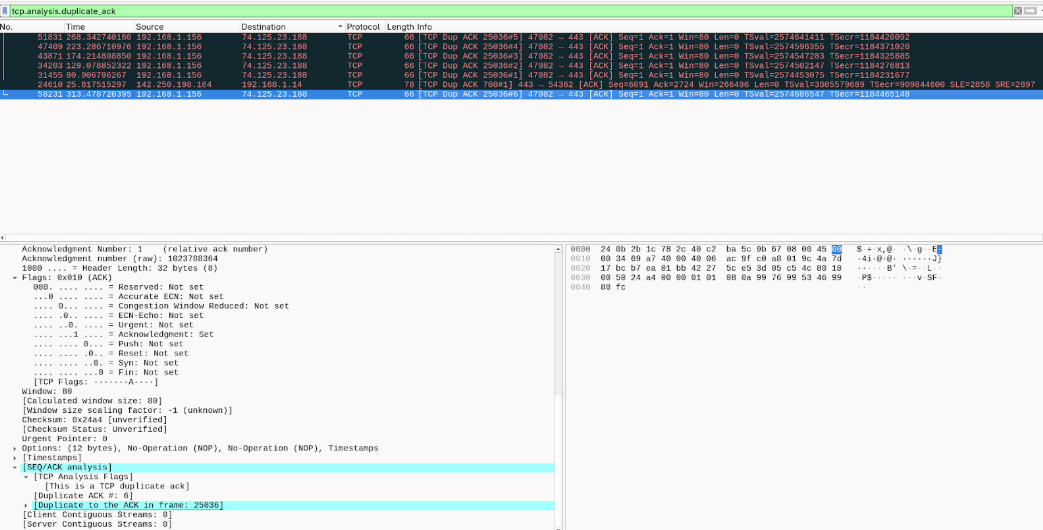Viewport: 1043px width, 530px height.
Task: Collapse the [TCP Analysis Flags] node
Action: click(x=26, y=477)
